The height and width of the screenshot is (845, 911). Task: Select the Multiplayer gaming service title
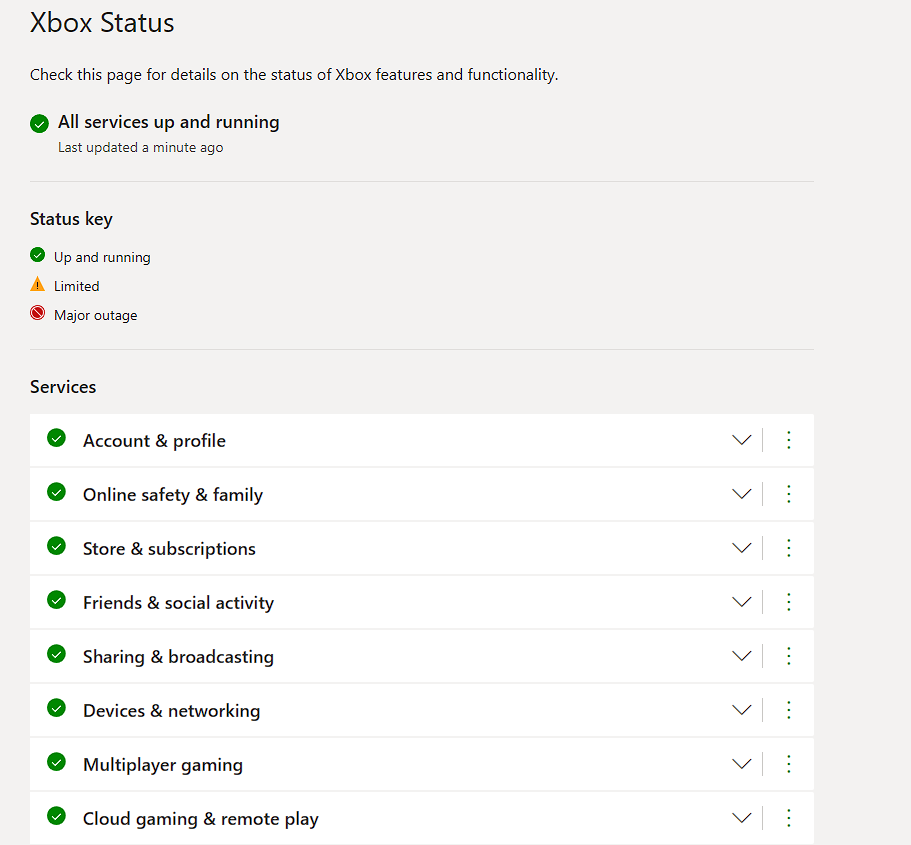[x=163, y=765]
